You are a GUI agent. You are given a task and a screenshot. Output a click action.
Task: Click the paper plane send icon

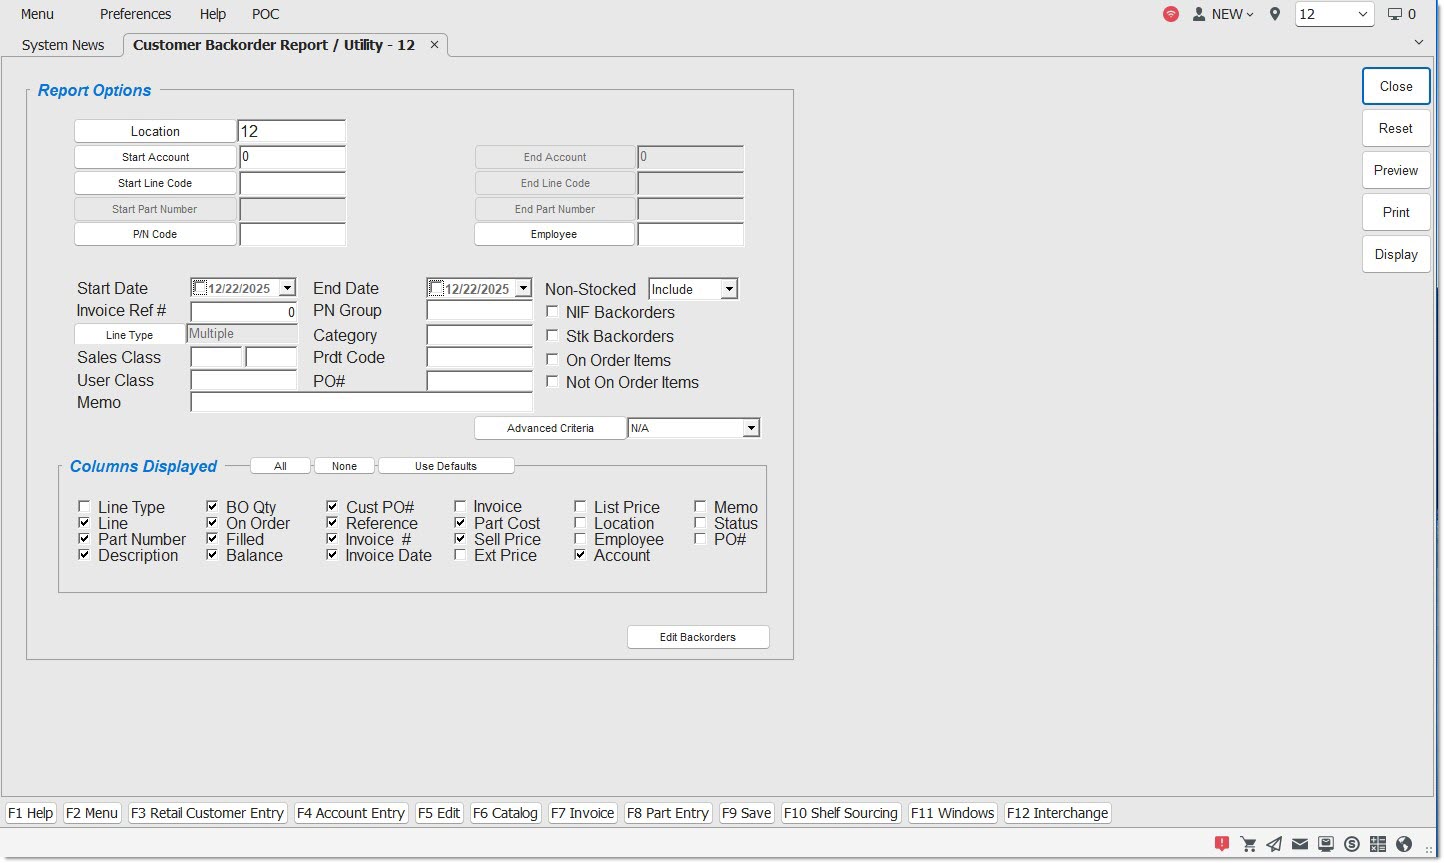click(1274, 844)
